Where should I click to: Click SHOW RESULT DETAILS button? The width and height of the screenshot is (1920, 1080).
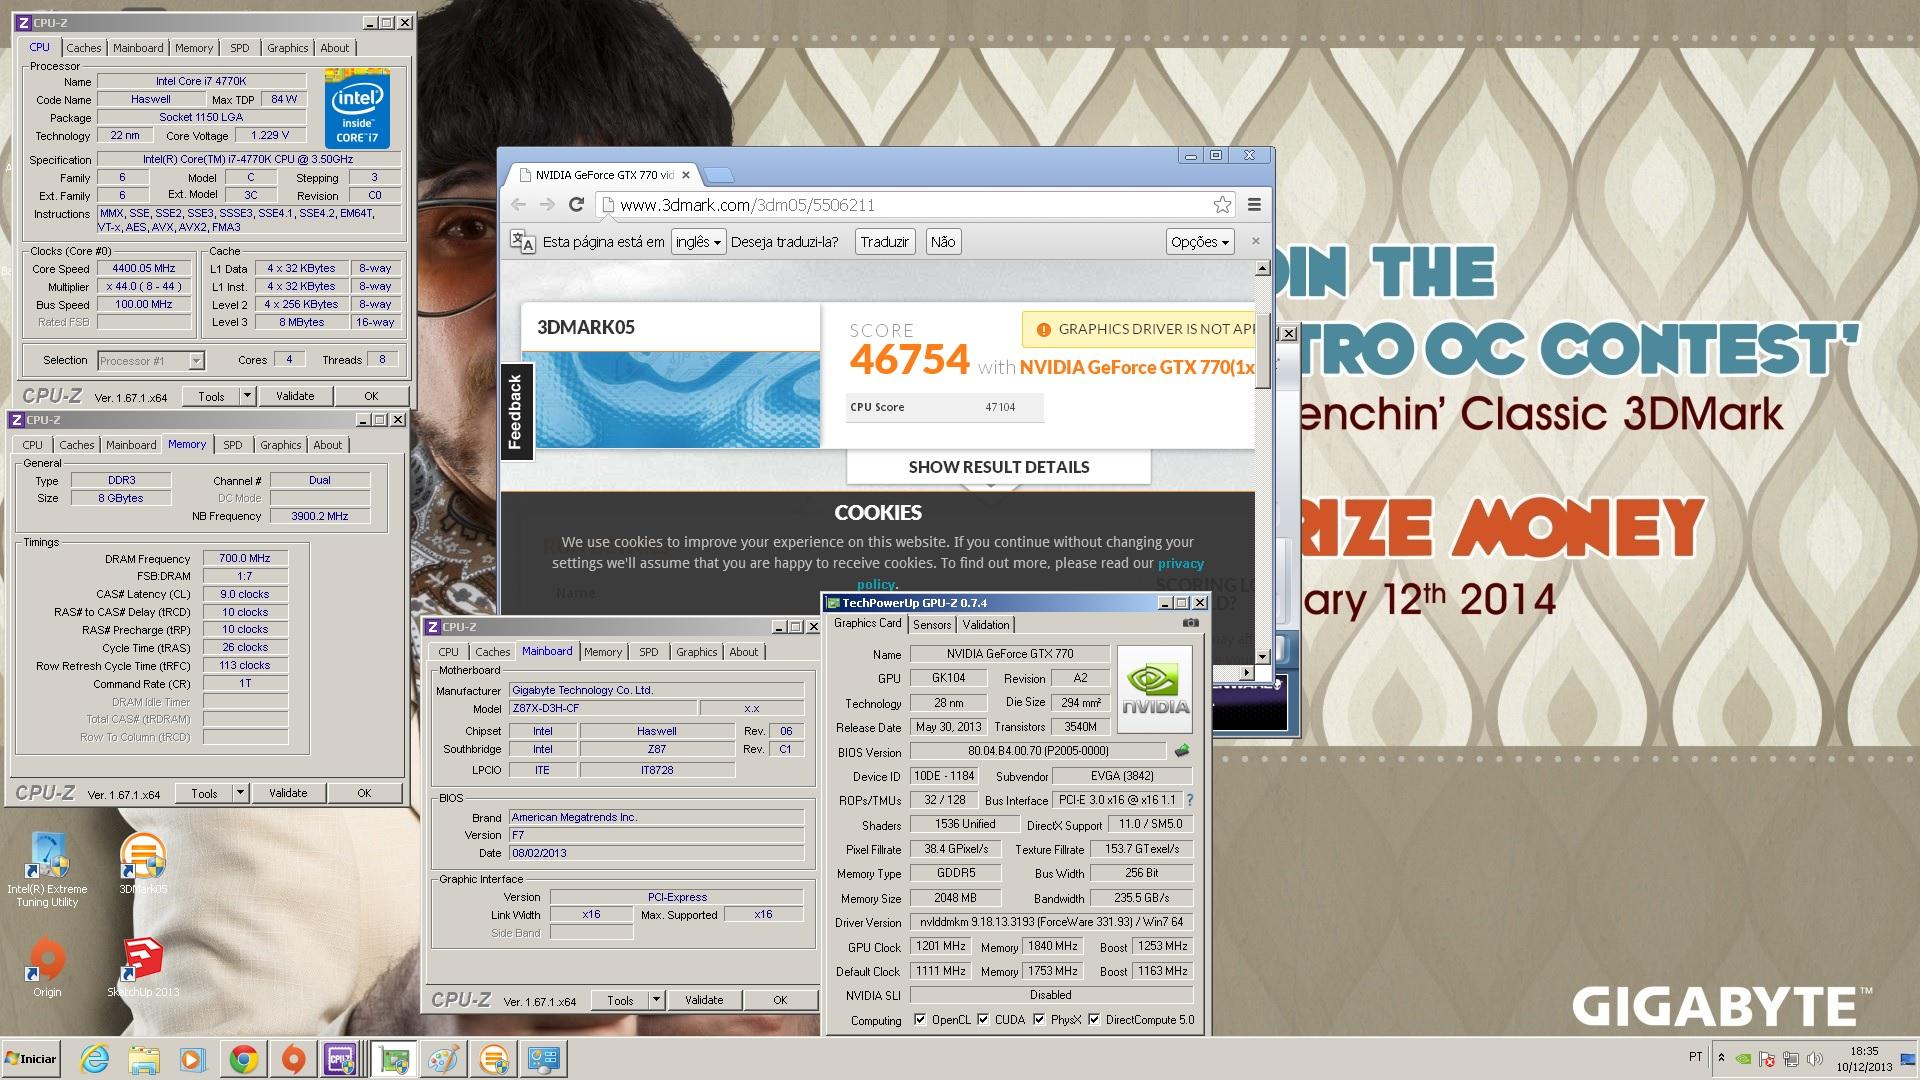(x=998, y=467)
